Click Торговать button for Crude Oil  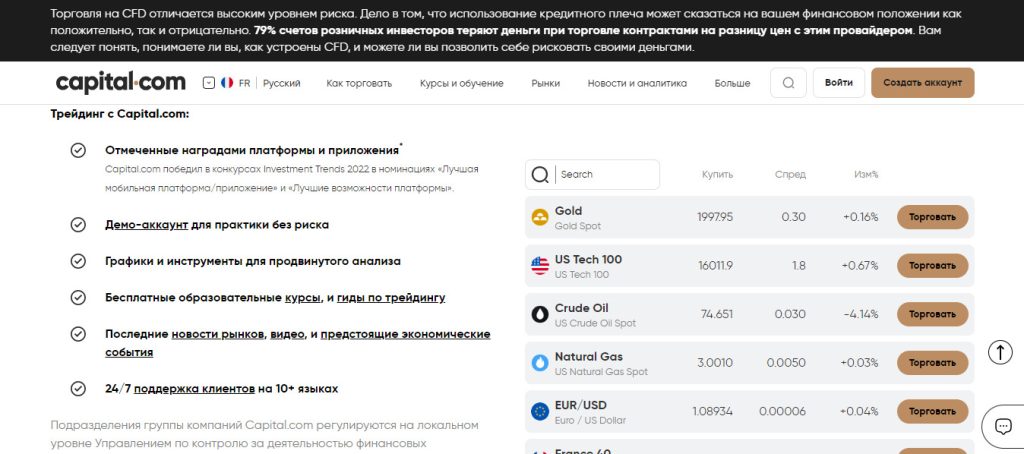[932, 314]
